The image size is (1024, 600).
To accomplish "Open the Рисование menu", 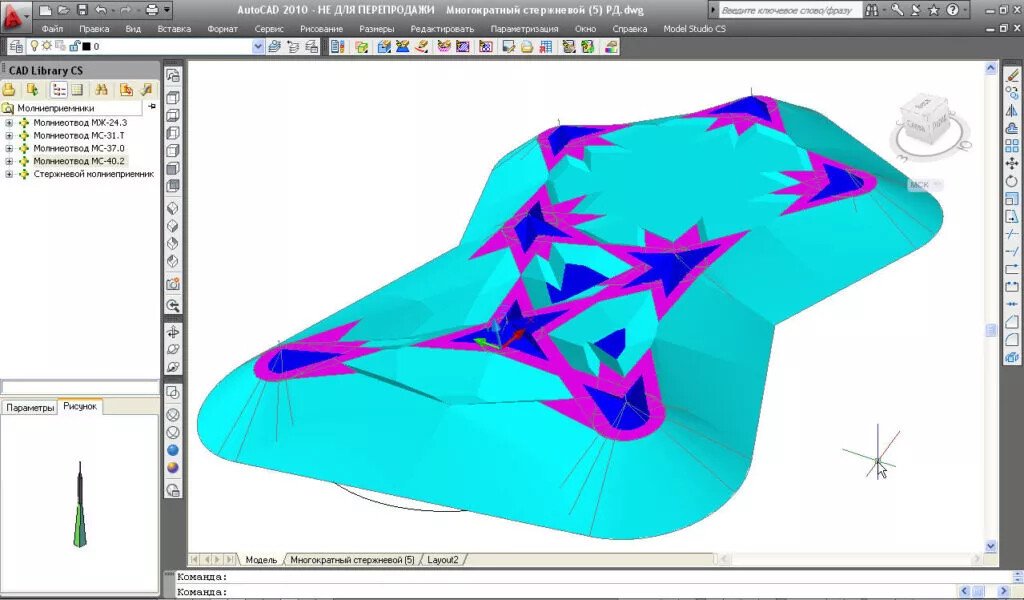I will (x=321, y=29).
